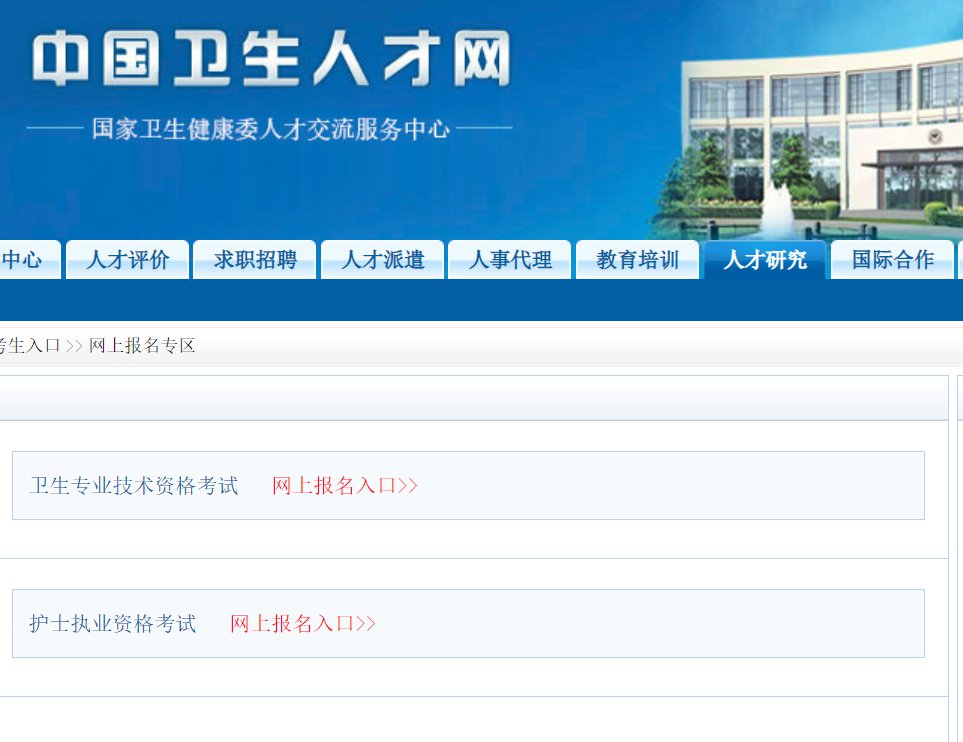Click the highlighted 人才研究 tab

[x=765, y=260]
